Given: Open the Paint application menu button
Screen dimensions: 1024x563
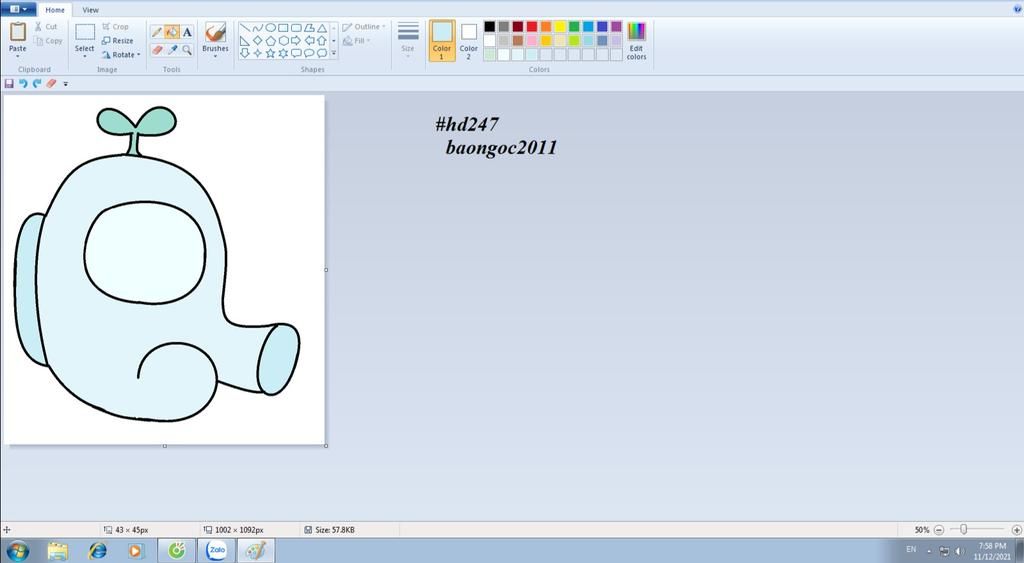Looking at the screenshot, I should point(18,9).
